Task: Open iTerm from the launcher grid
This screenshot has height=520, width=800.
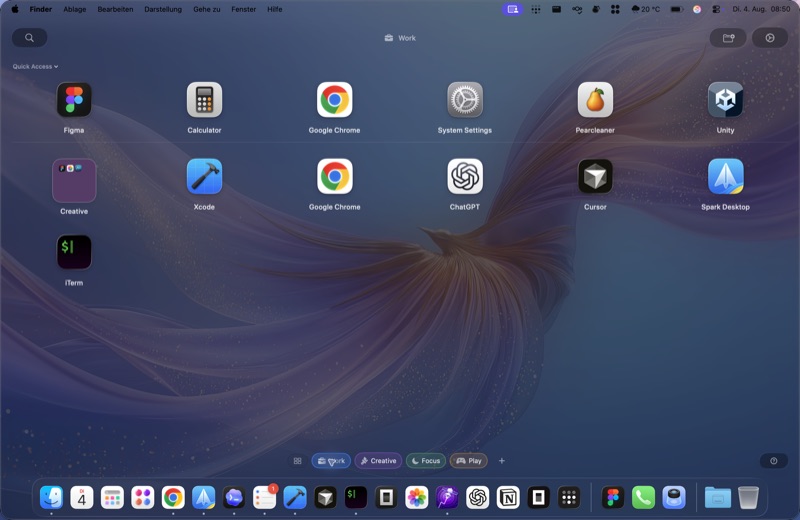Action: pos(74,252)
